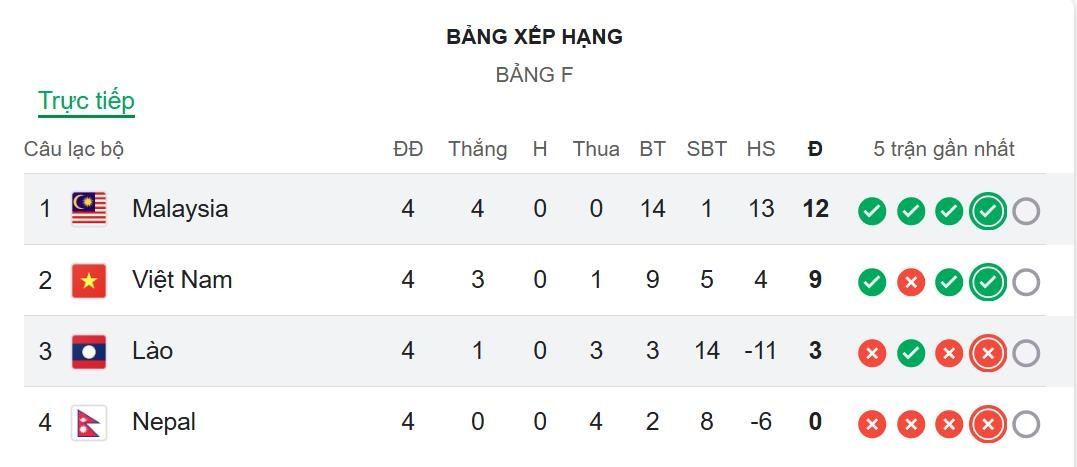Click the Lào flag icon

[89, 352]
